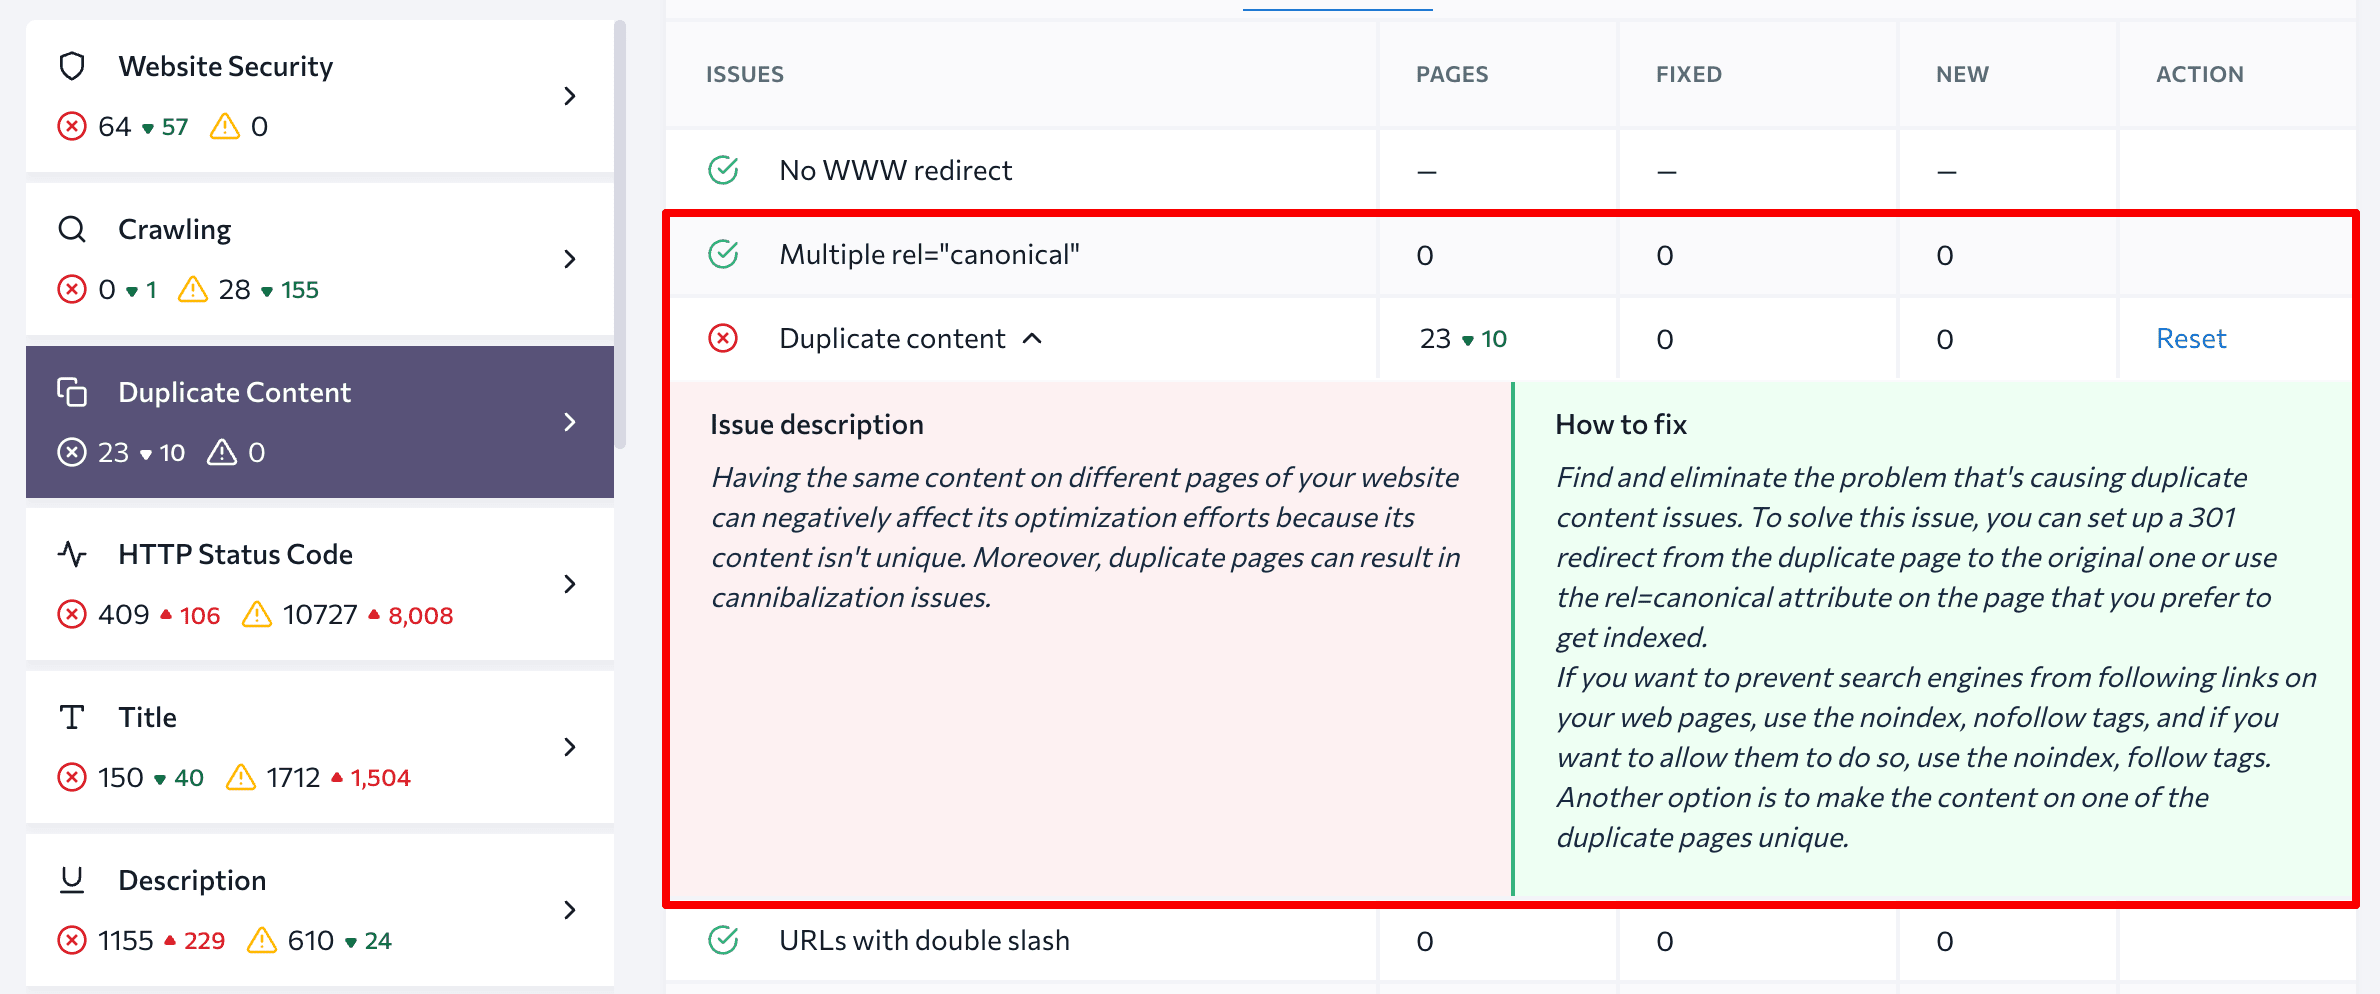
Task: Click the green checkmark for URLs with double slash
Action: pyautogui.click(x=723, y=940)
